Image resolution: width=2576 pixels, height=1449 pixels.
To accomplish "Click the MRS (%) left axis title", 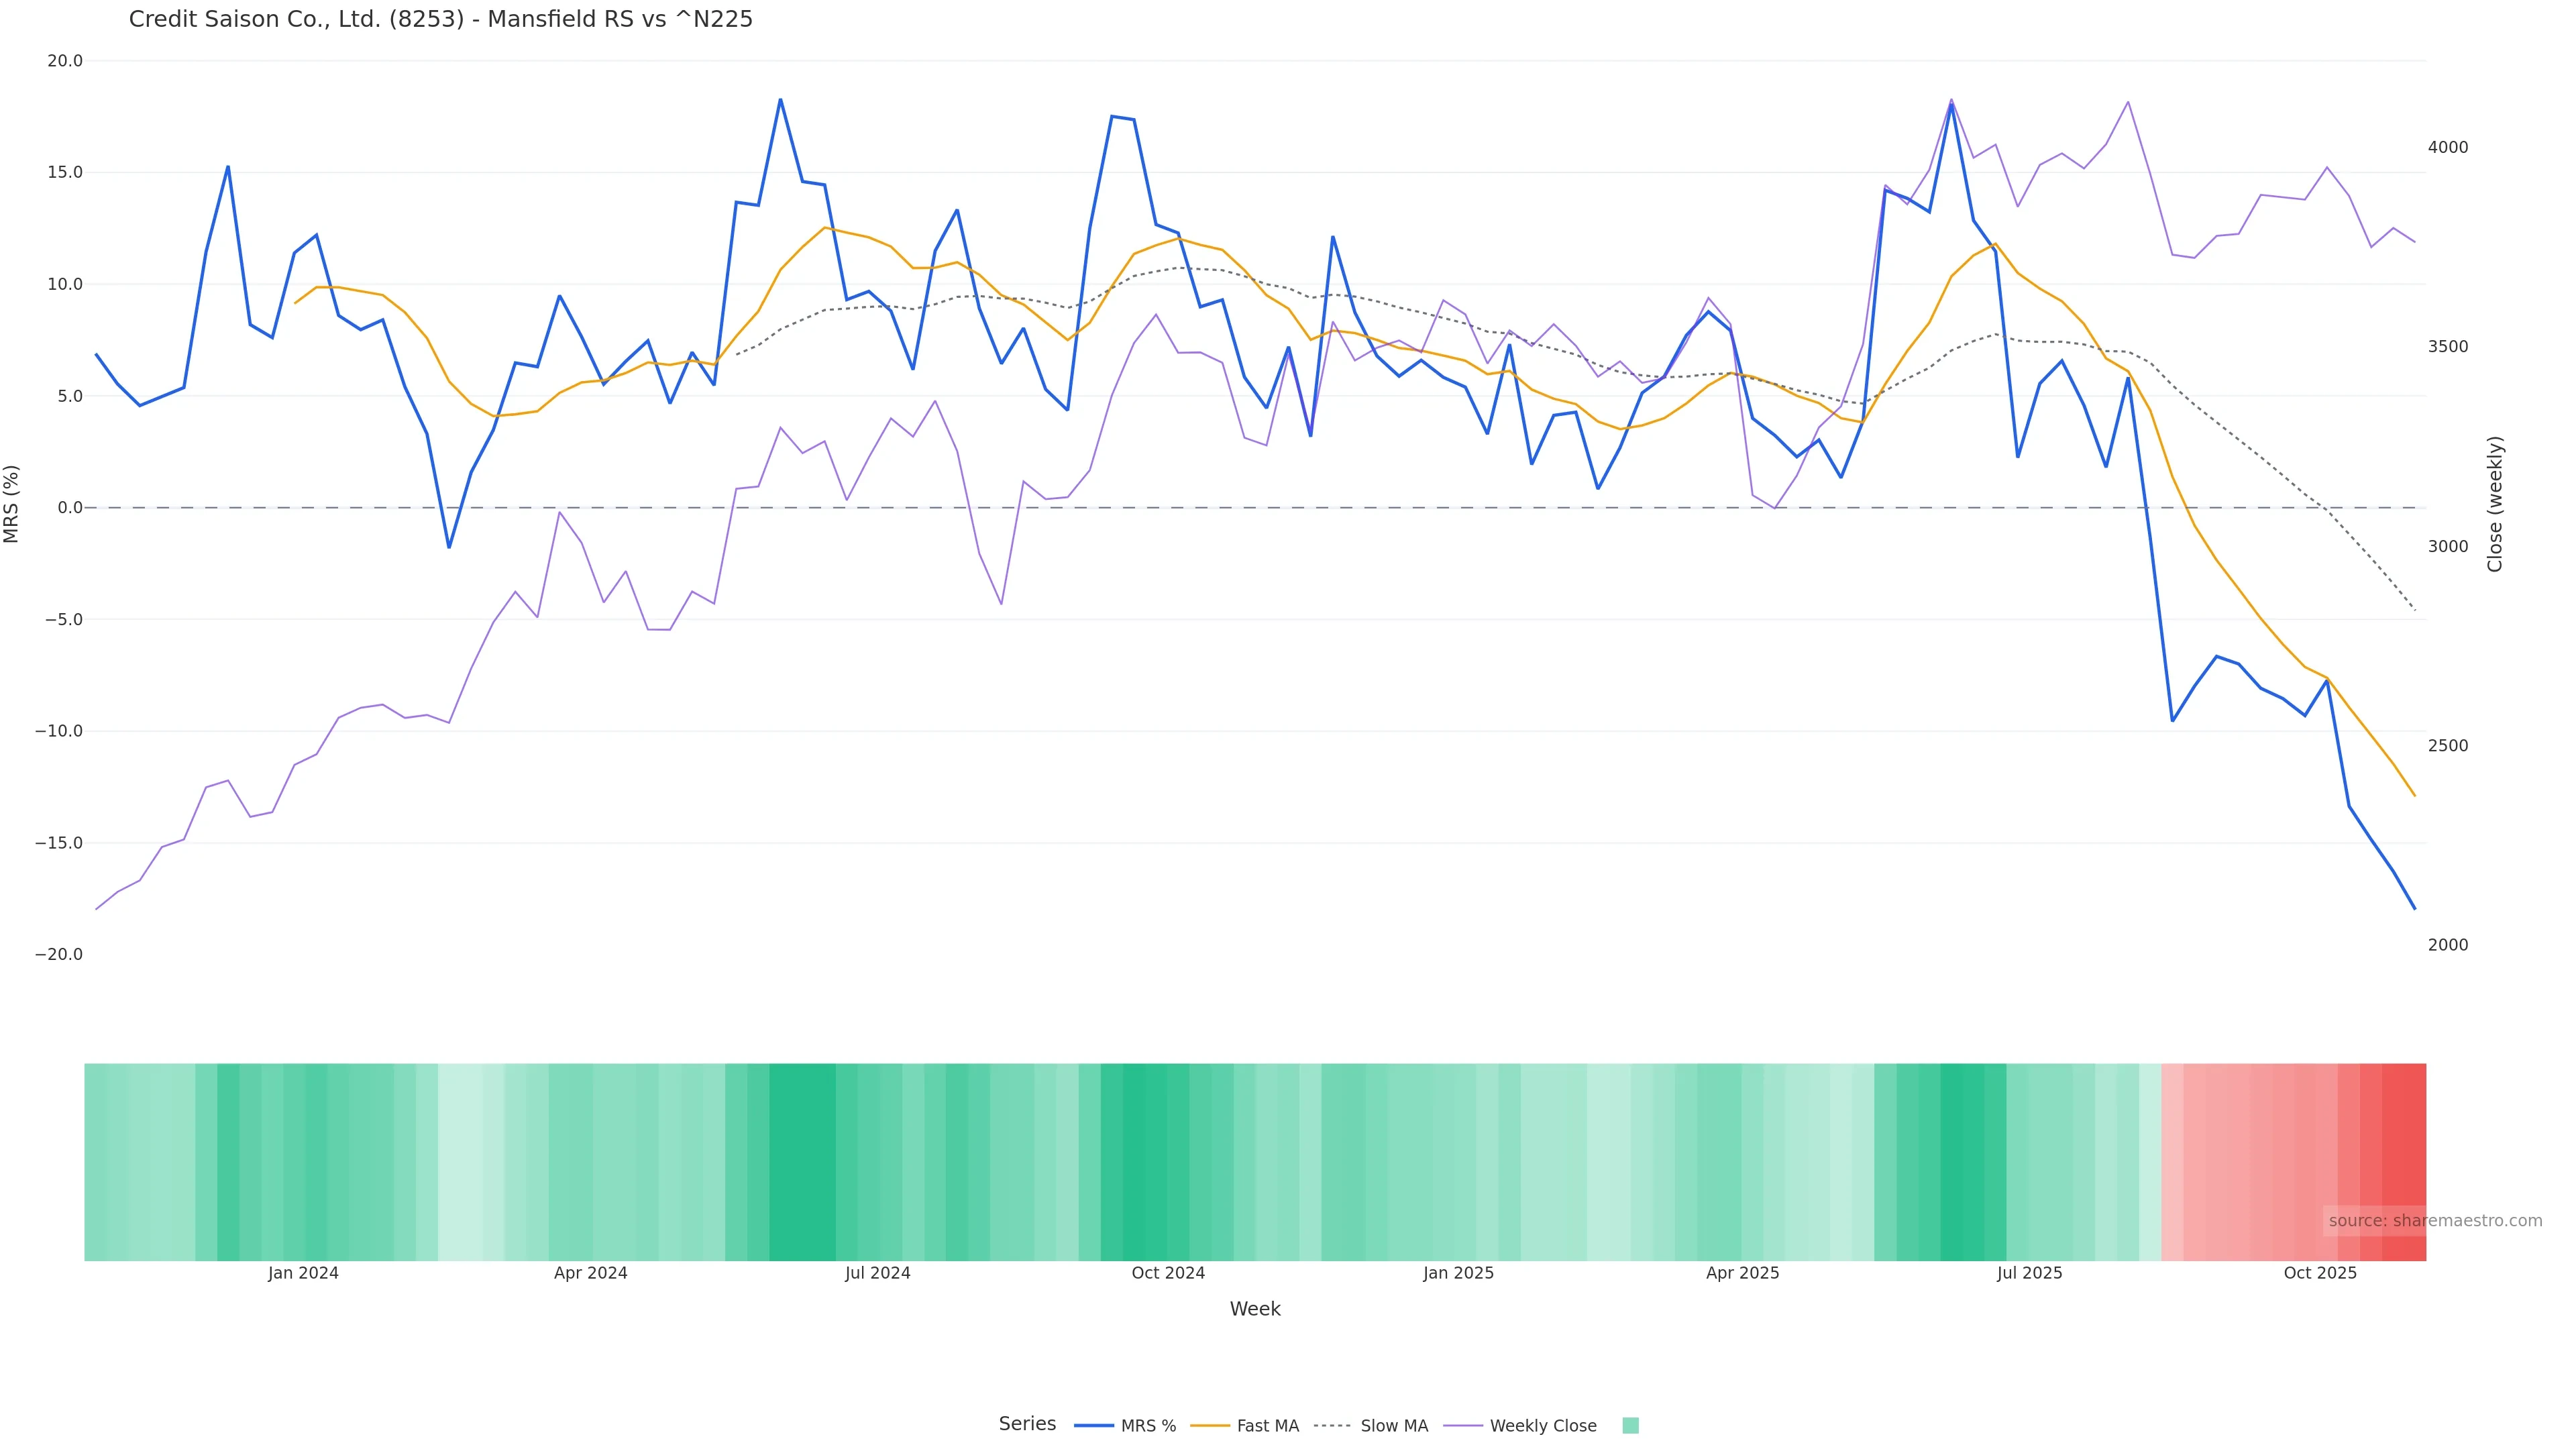I will tap(12, 504).
